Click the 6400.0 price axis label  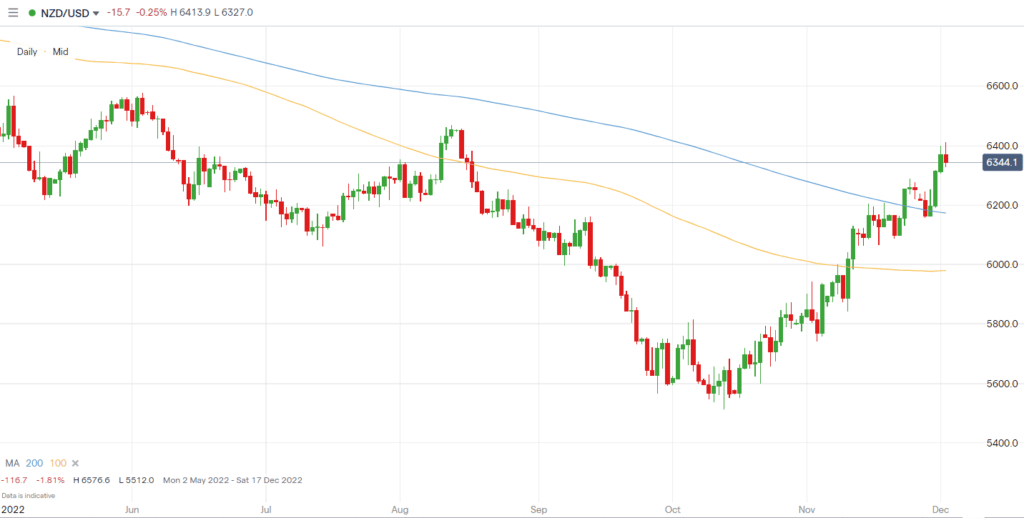(x=1002, y=146)
